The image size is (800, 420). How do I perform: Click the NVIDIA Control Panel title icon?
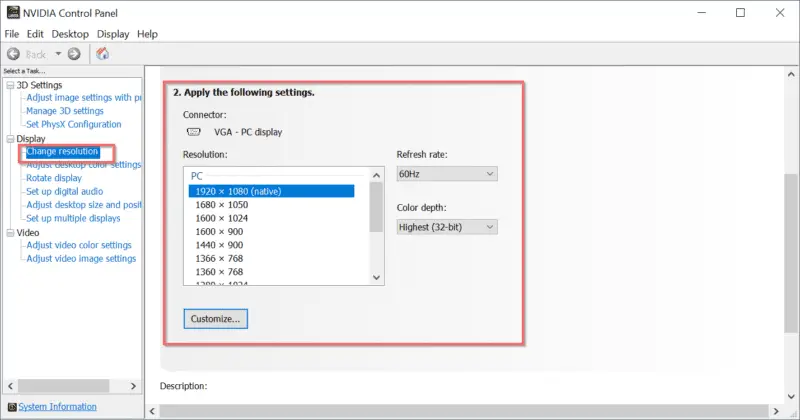[x=13, y=13]
